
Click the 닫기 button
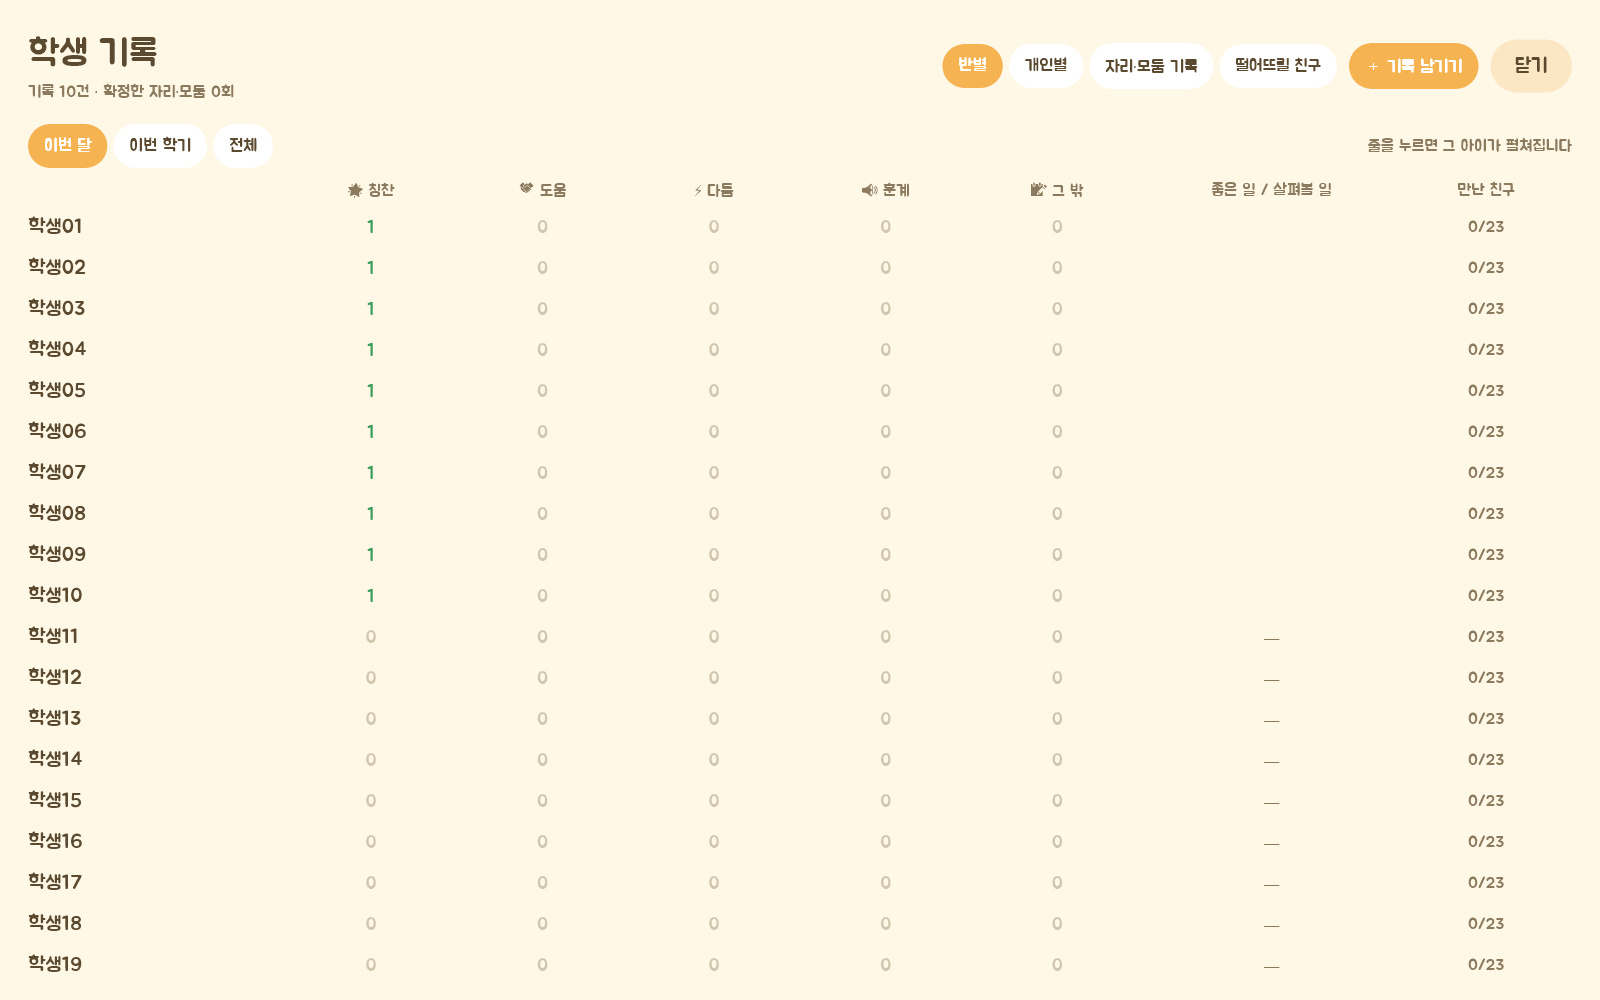1531,66
